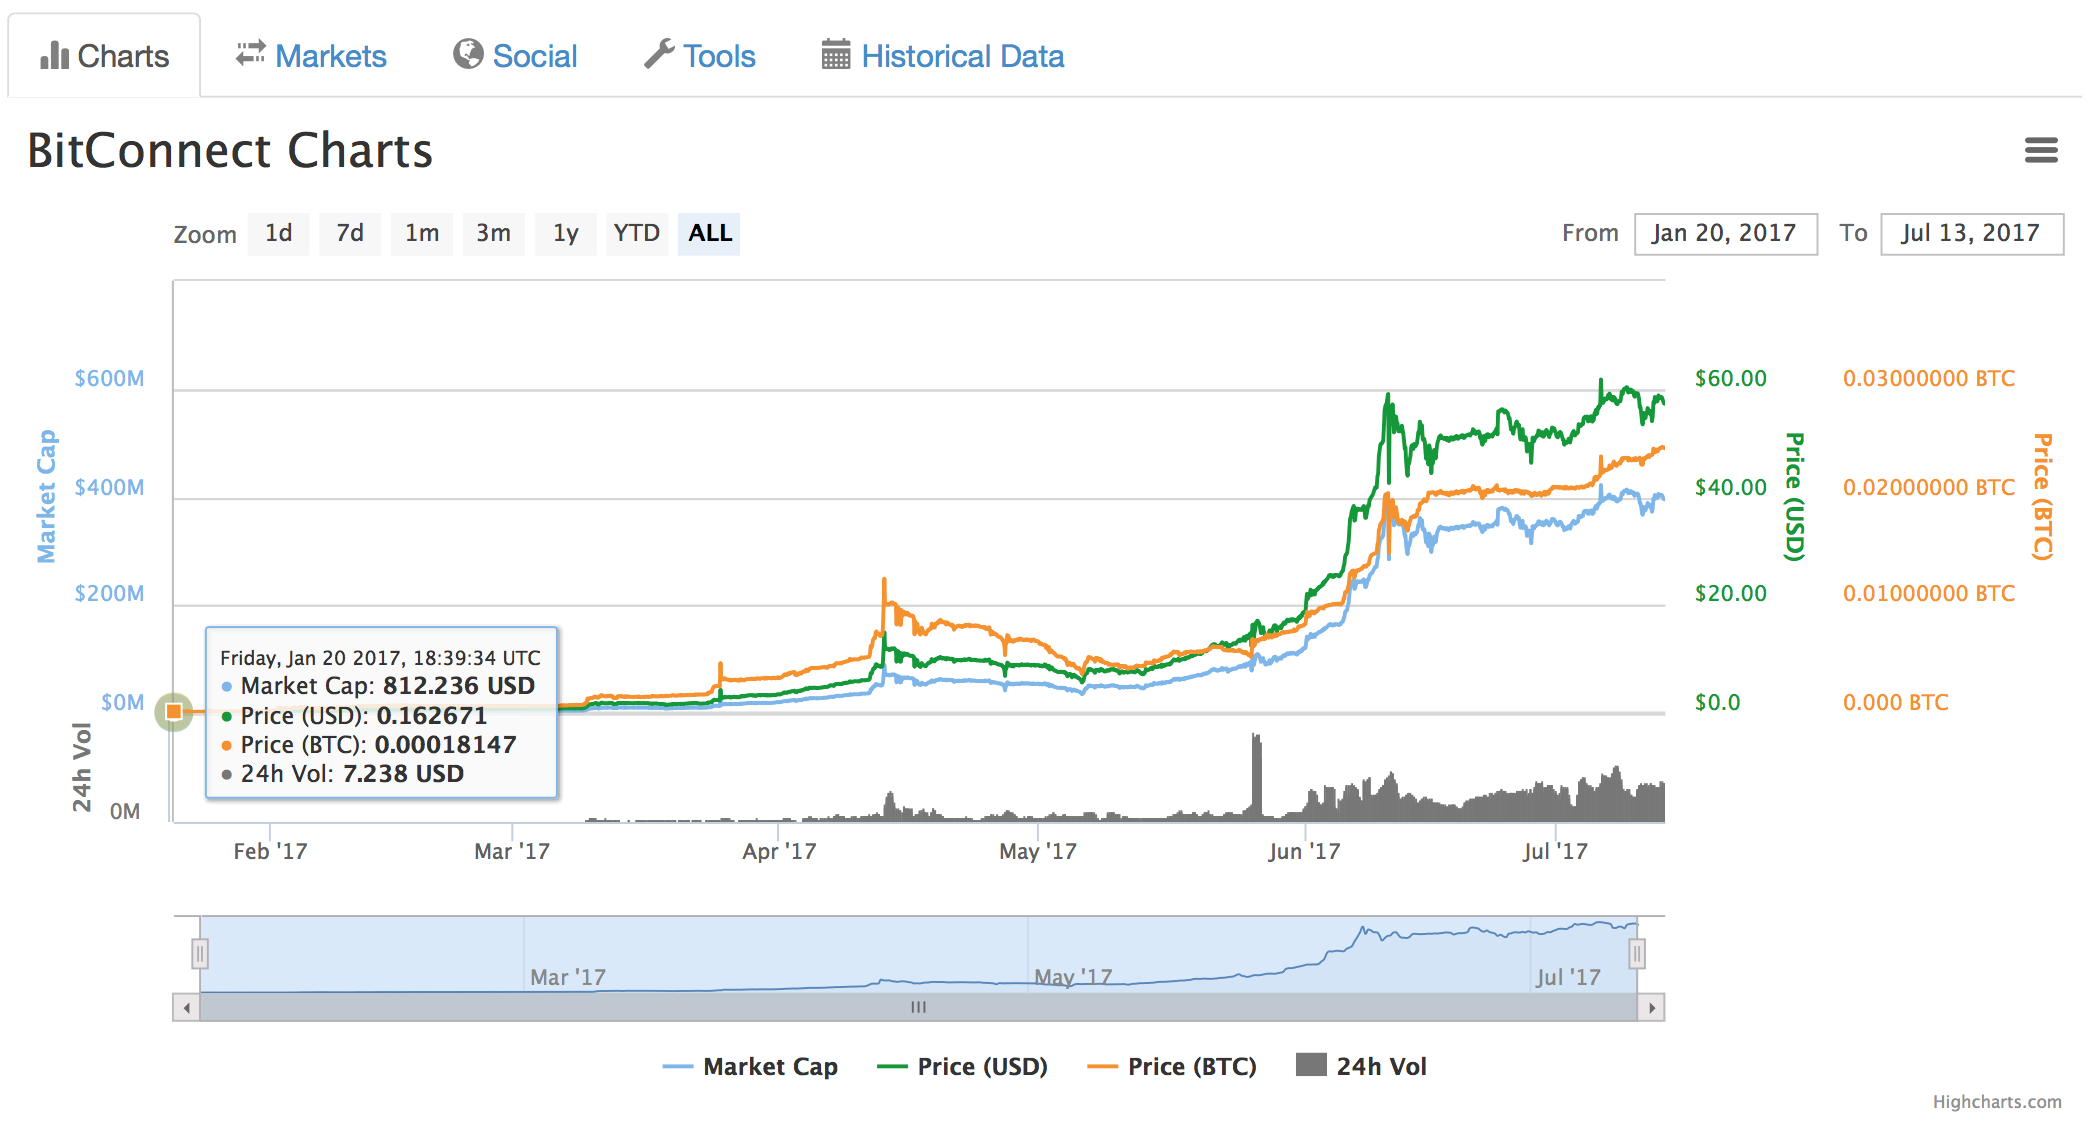Click the navigator scroll left arrow
Screen dimensions: 2094x1140
[186, 1007]
